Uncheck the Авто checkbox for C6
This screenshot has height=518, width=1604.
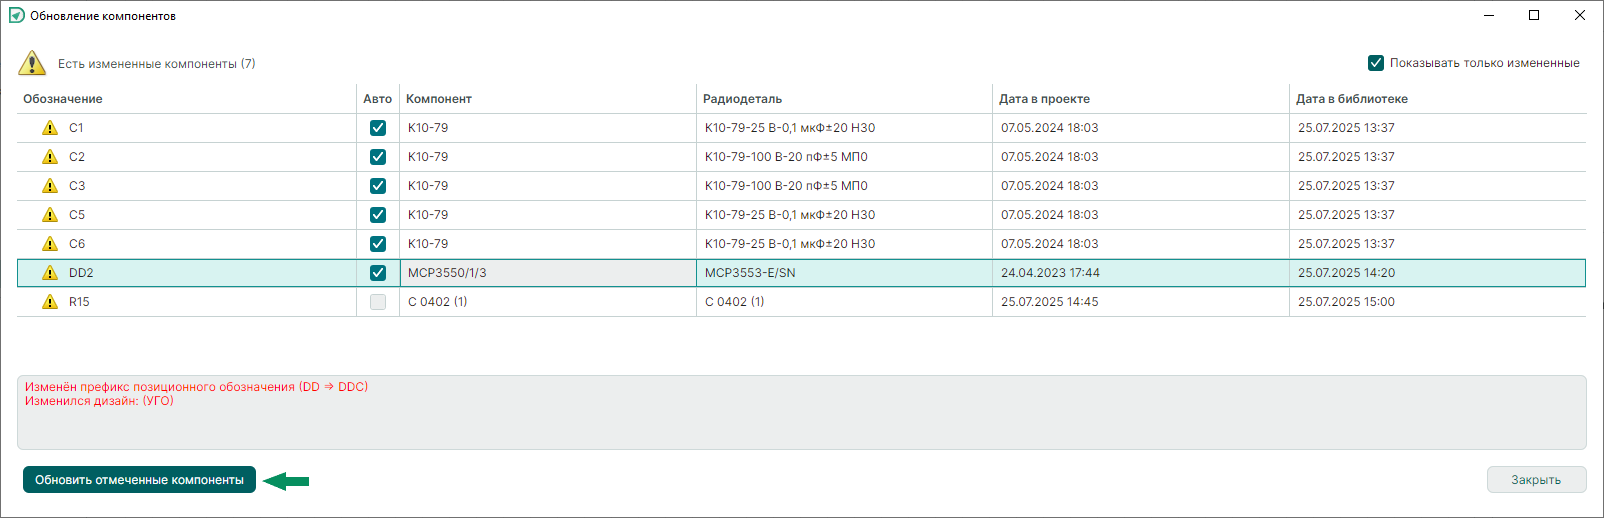coord(378,244)
